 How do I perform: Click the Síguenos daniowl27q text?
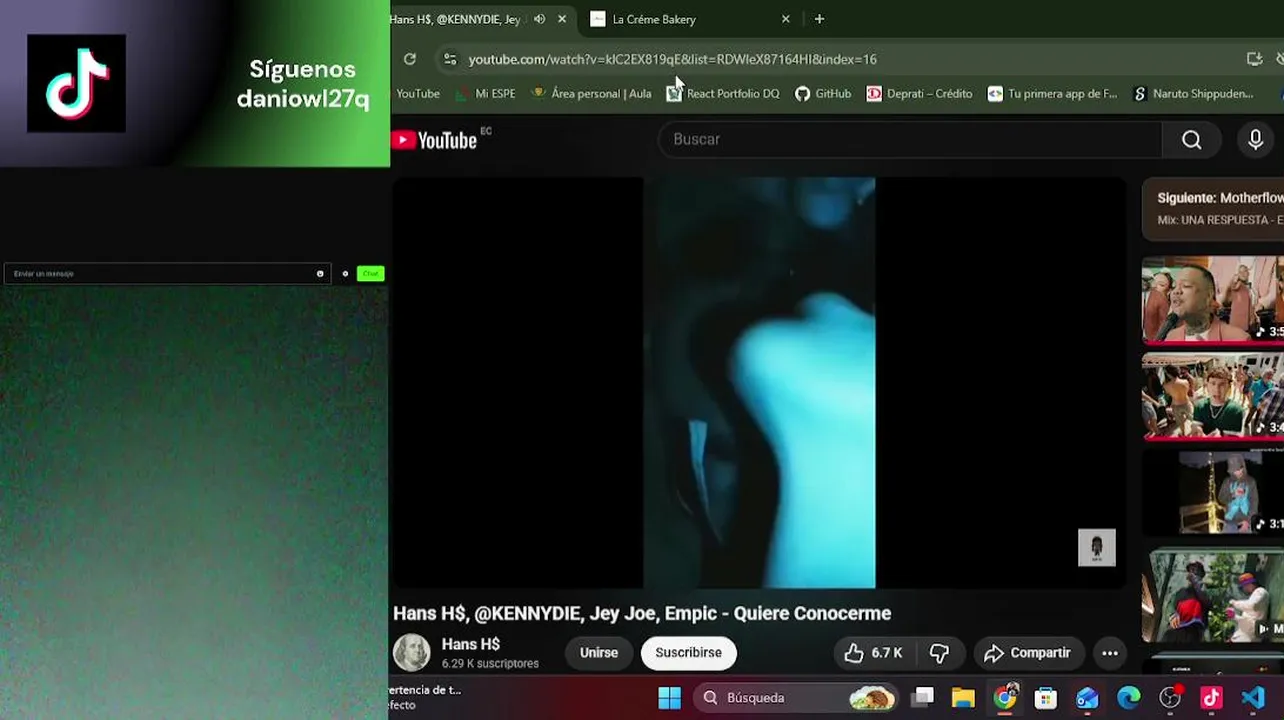302,84
